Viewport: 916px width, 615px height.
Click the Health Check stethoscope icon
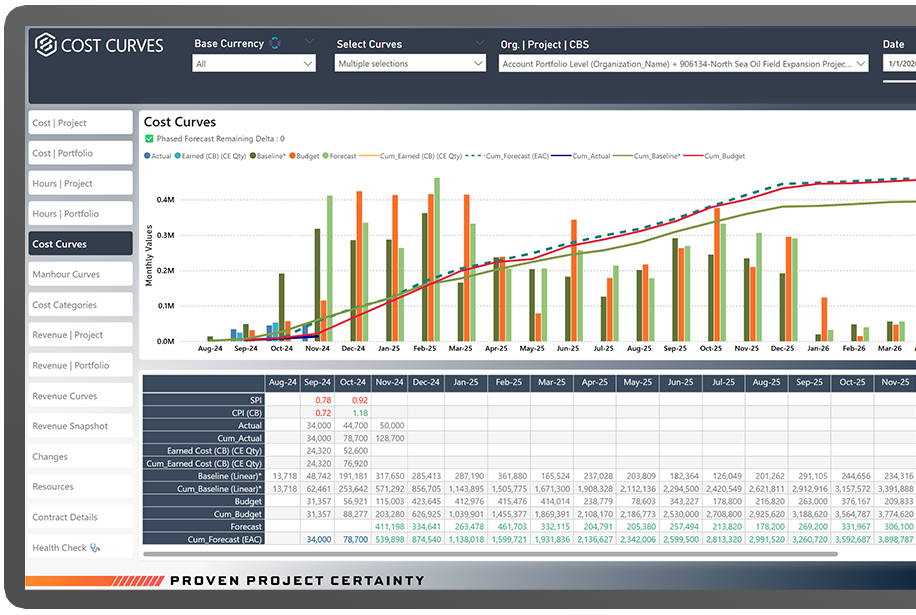click(x=96, y=548)
